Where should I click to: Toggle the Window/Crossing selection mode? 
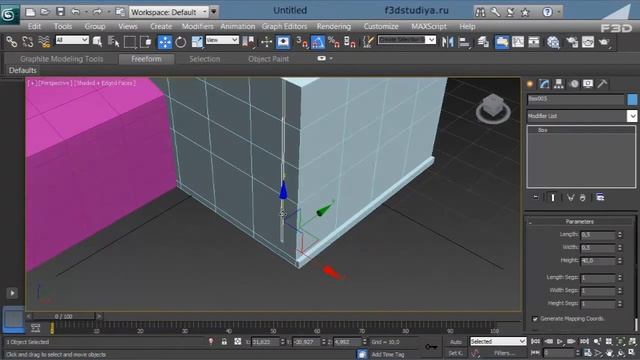[x=146, y=42]
